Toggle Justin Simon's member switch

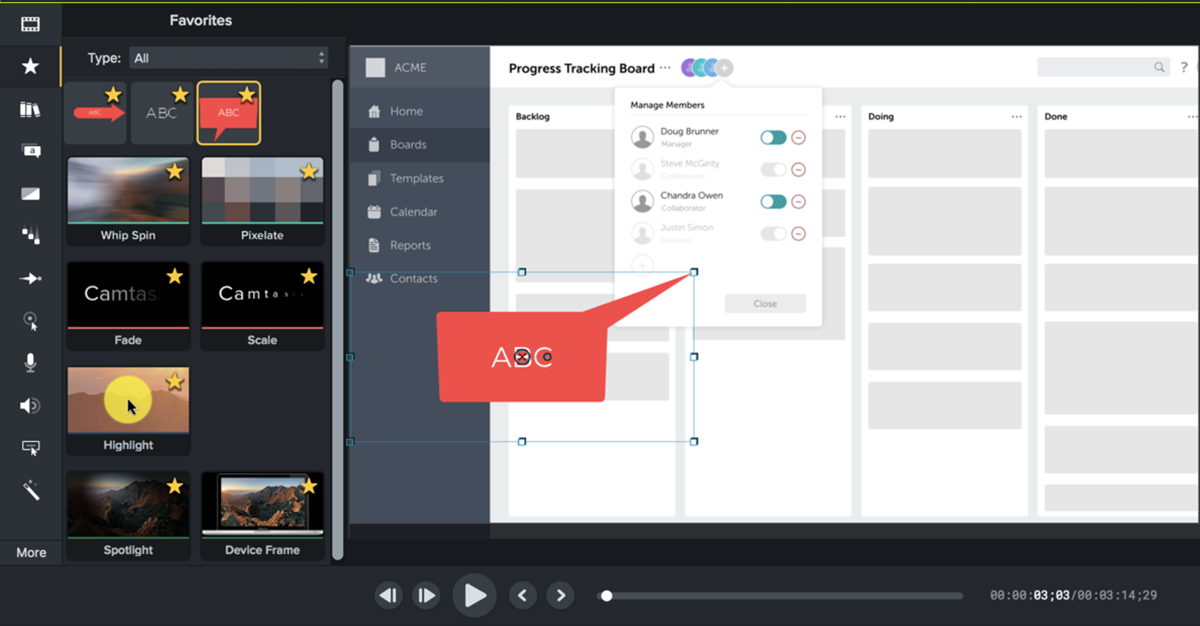click(x=773, y=233)
